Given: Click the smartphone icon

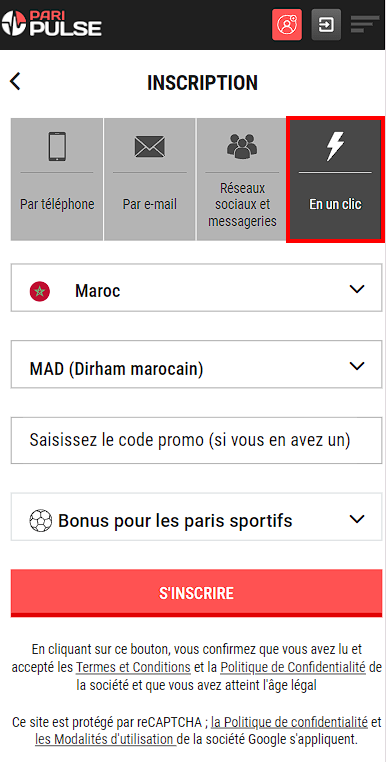Looking at the screenshot, I should (x=57, y=146).
